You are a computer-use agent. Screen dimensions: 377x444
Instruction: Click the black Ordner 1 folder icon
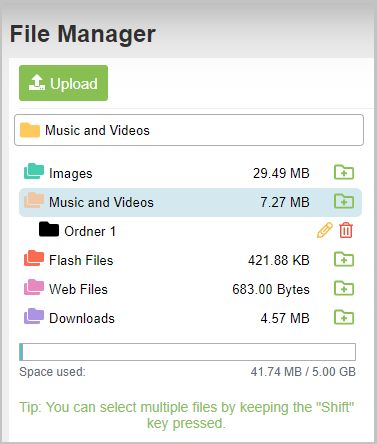point(49,229)
